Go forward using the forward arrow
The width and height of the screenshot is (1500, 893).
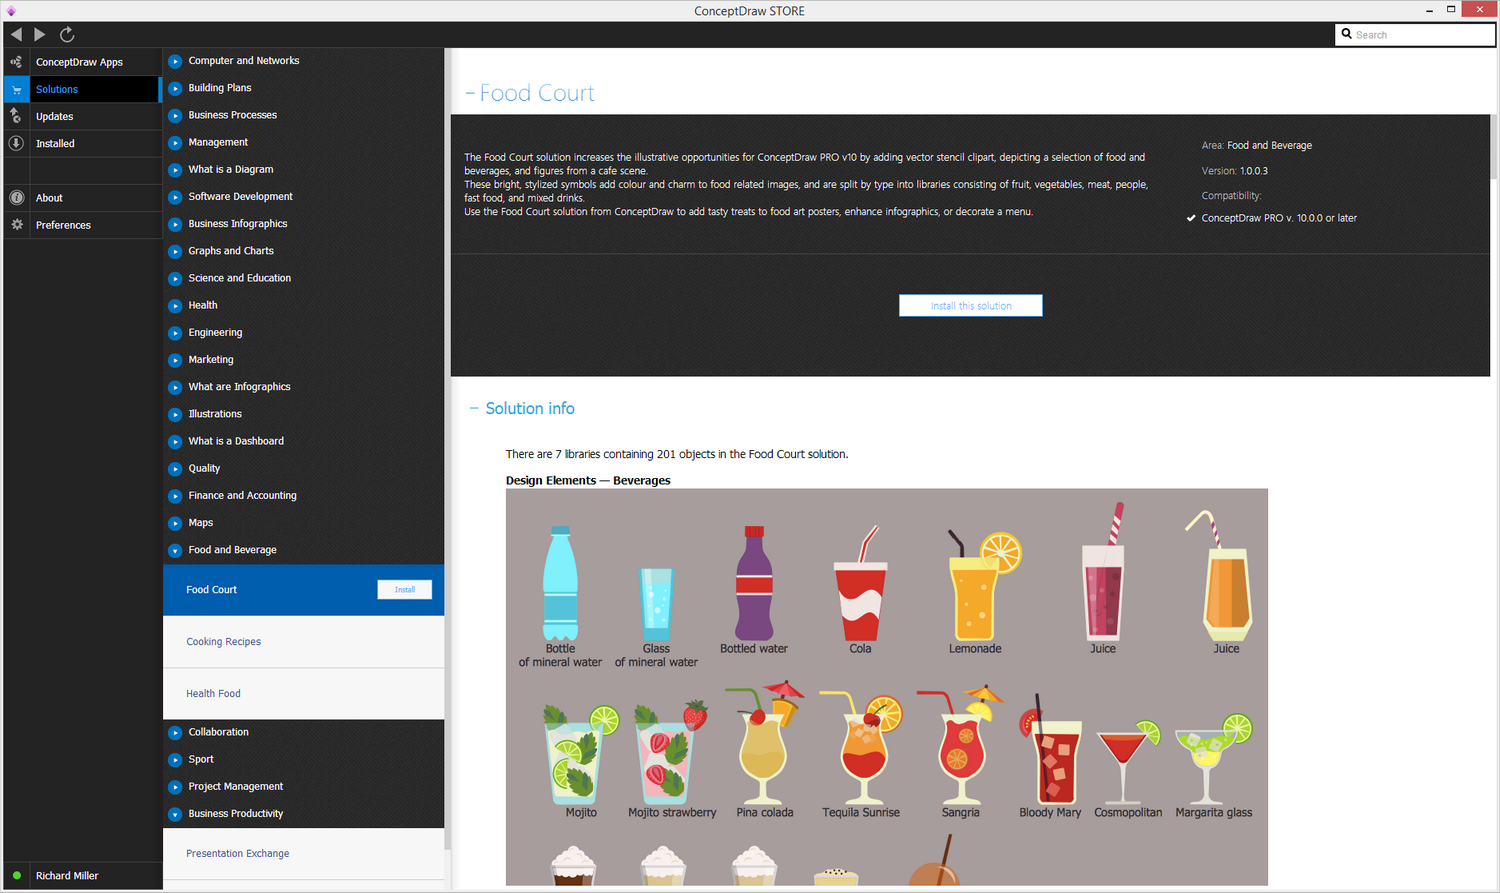[x=40, y=34]
